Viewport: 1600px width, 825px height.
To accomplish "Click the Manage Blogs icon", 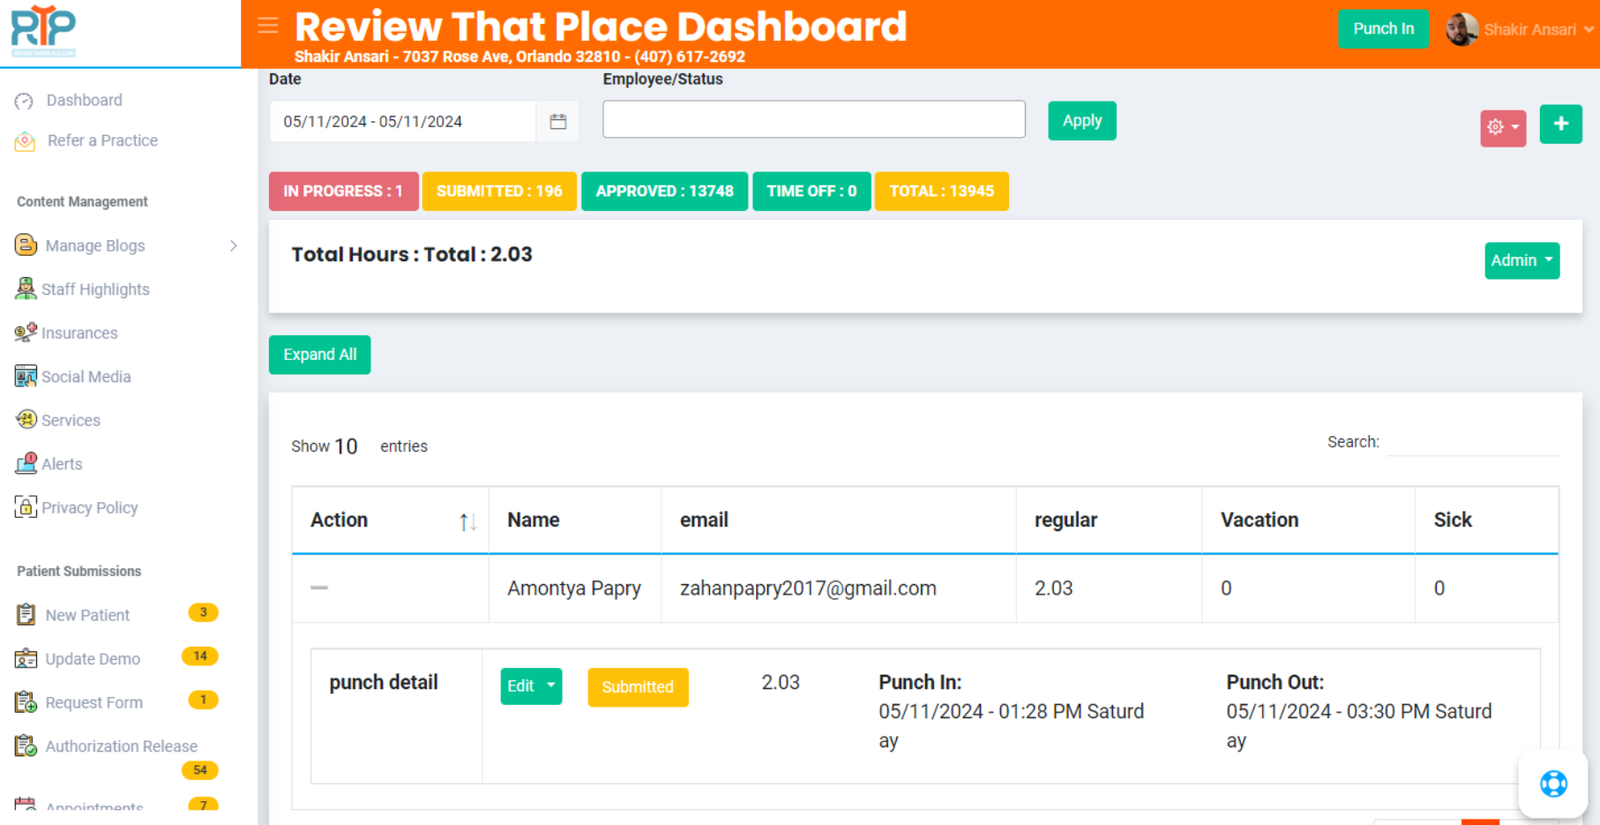I will [x=26, y=245].
